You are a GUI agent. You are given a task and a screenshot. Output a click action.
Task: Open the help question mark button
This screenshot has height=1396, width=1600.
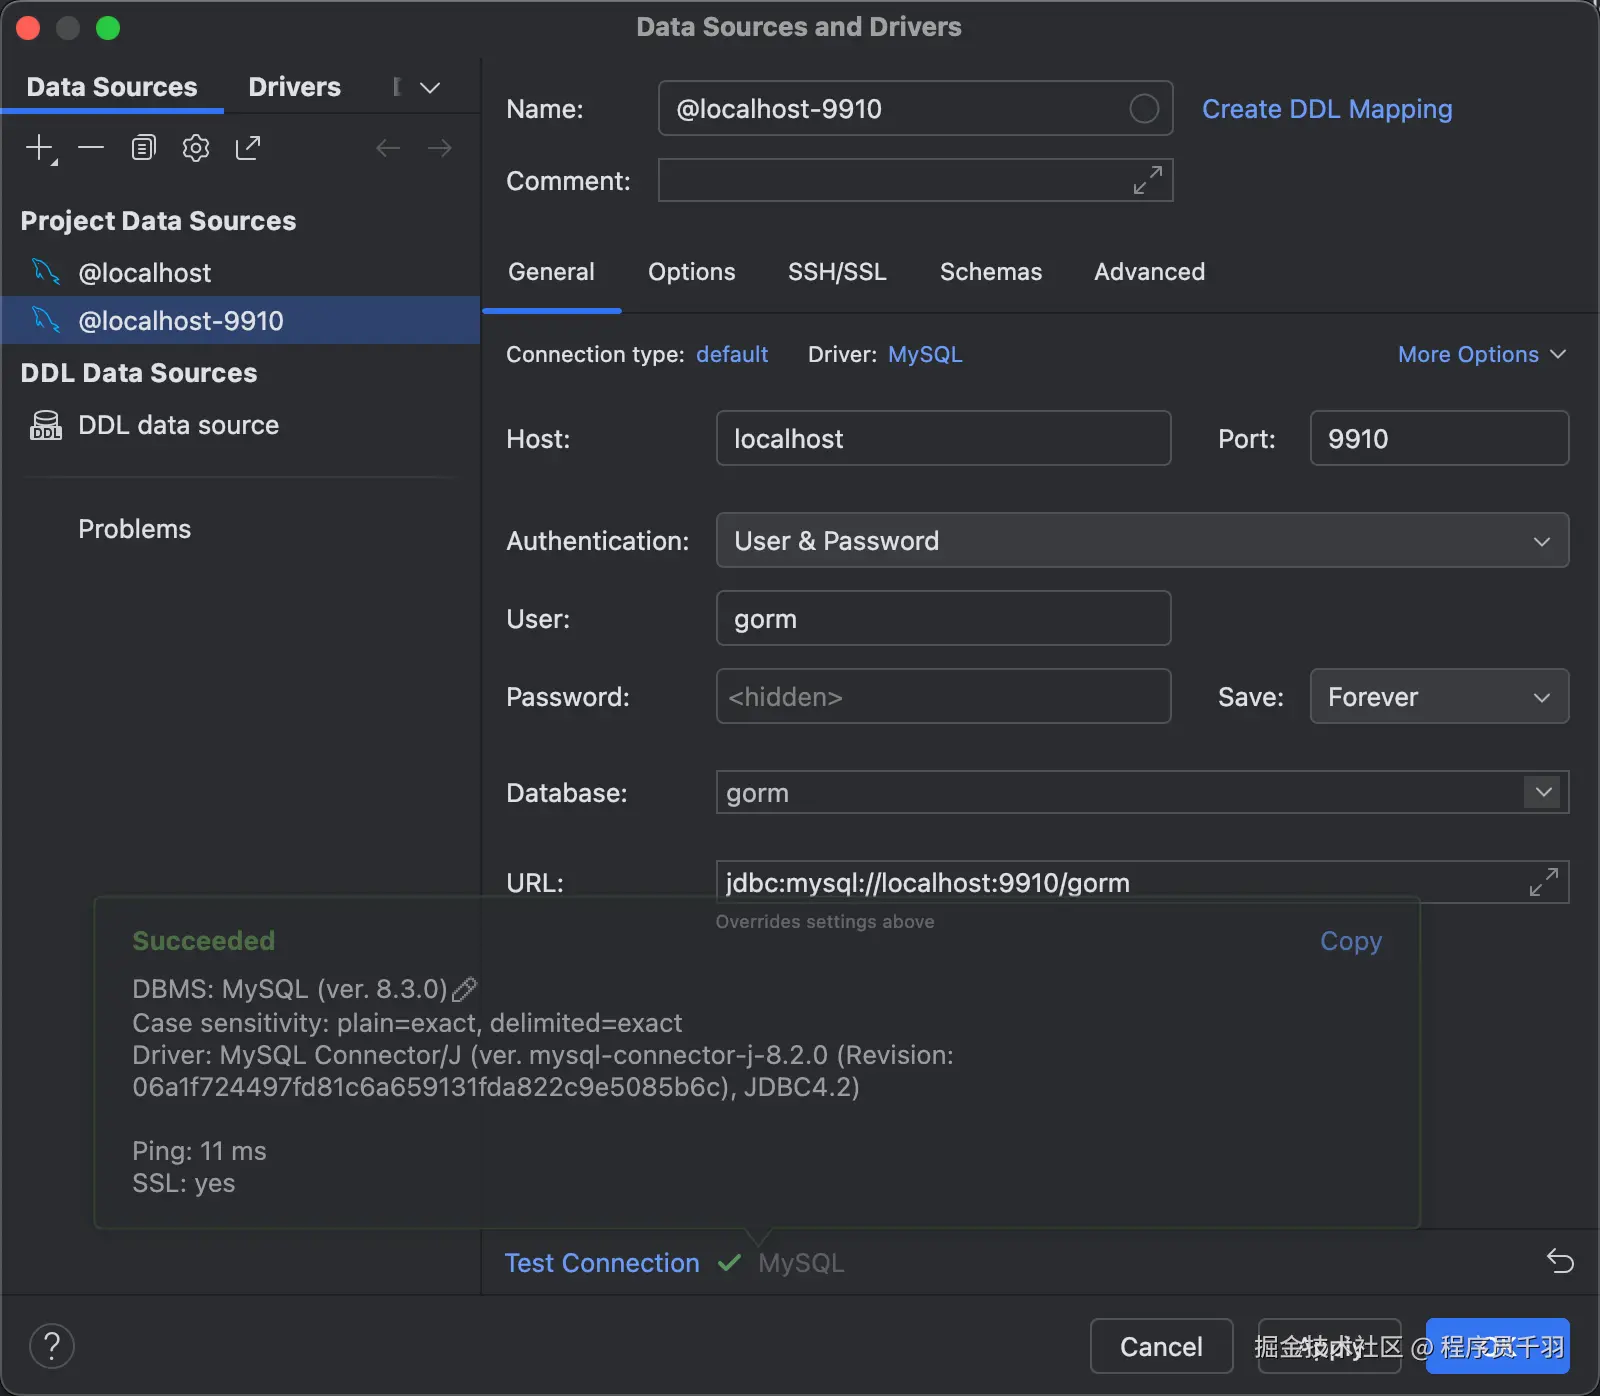click(52, 1346)
